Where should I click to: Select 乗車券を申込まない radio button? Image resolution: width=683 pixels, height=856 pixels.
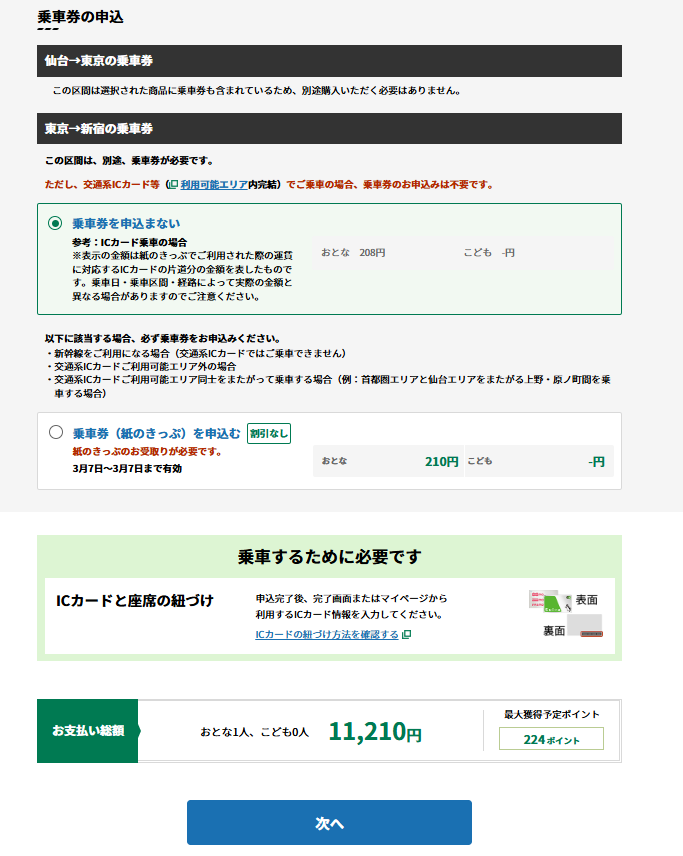coord(56,223)
